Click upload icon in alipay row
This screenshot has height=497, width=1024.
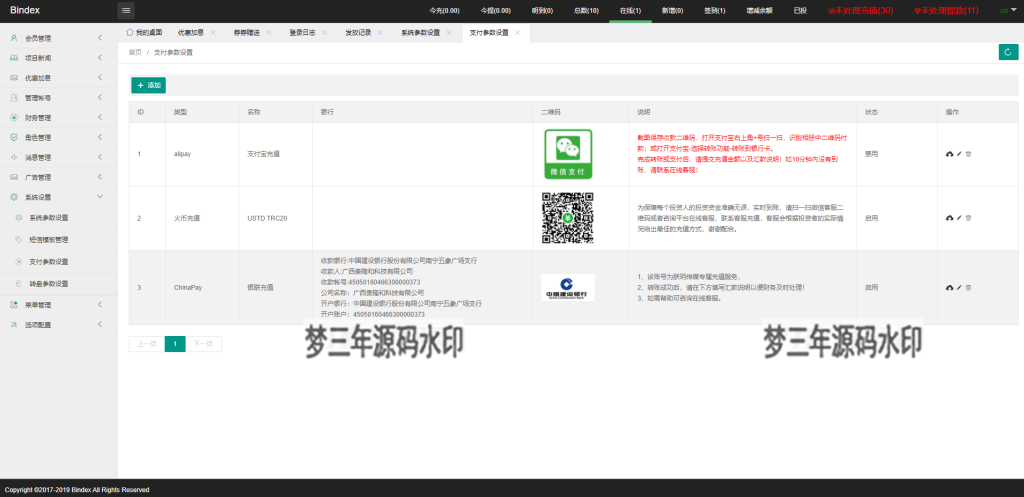click(950, 154)
